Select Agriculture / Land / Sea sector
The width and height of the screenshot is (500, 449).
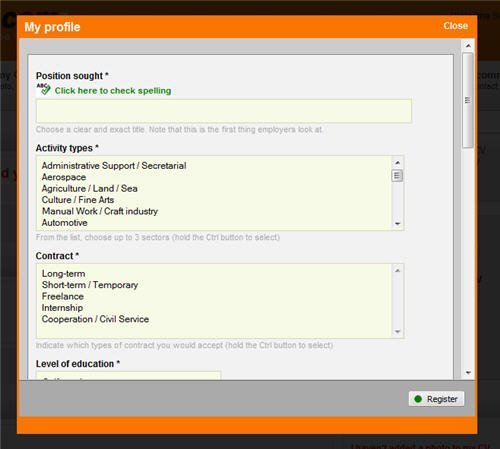pyautogui.click(x=89, y=188)
